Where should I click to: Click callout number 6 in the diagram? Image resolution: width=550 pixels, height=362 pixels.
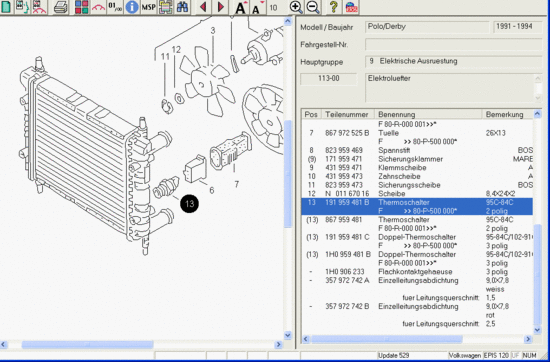tap(212, 190)
